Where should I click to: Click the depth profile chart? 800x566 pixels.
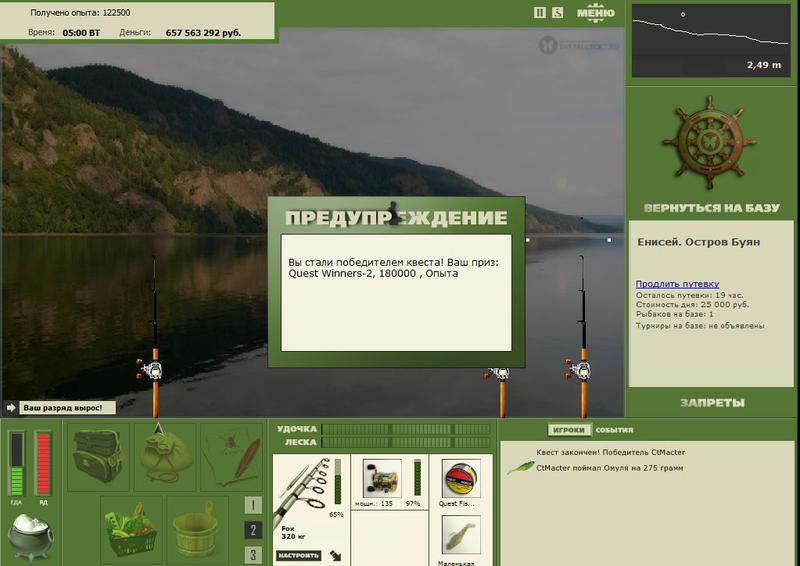tap(711, 40)
